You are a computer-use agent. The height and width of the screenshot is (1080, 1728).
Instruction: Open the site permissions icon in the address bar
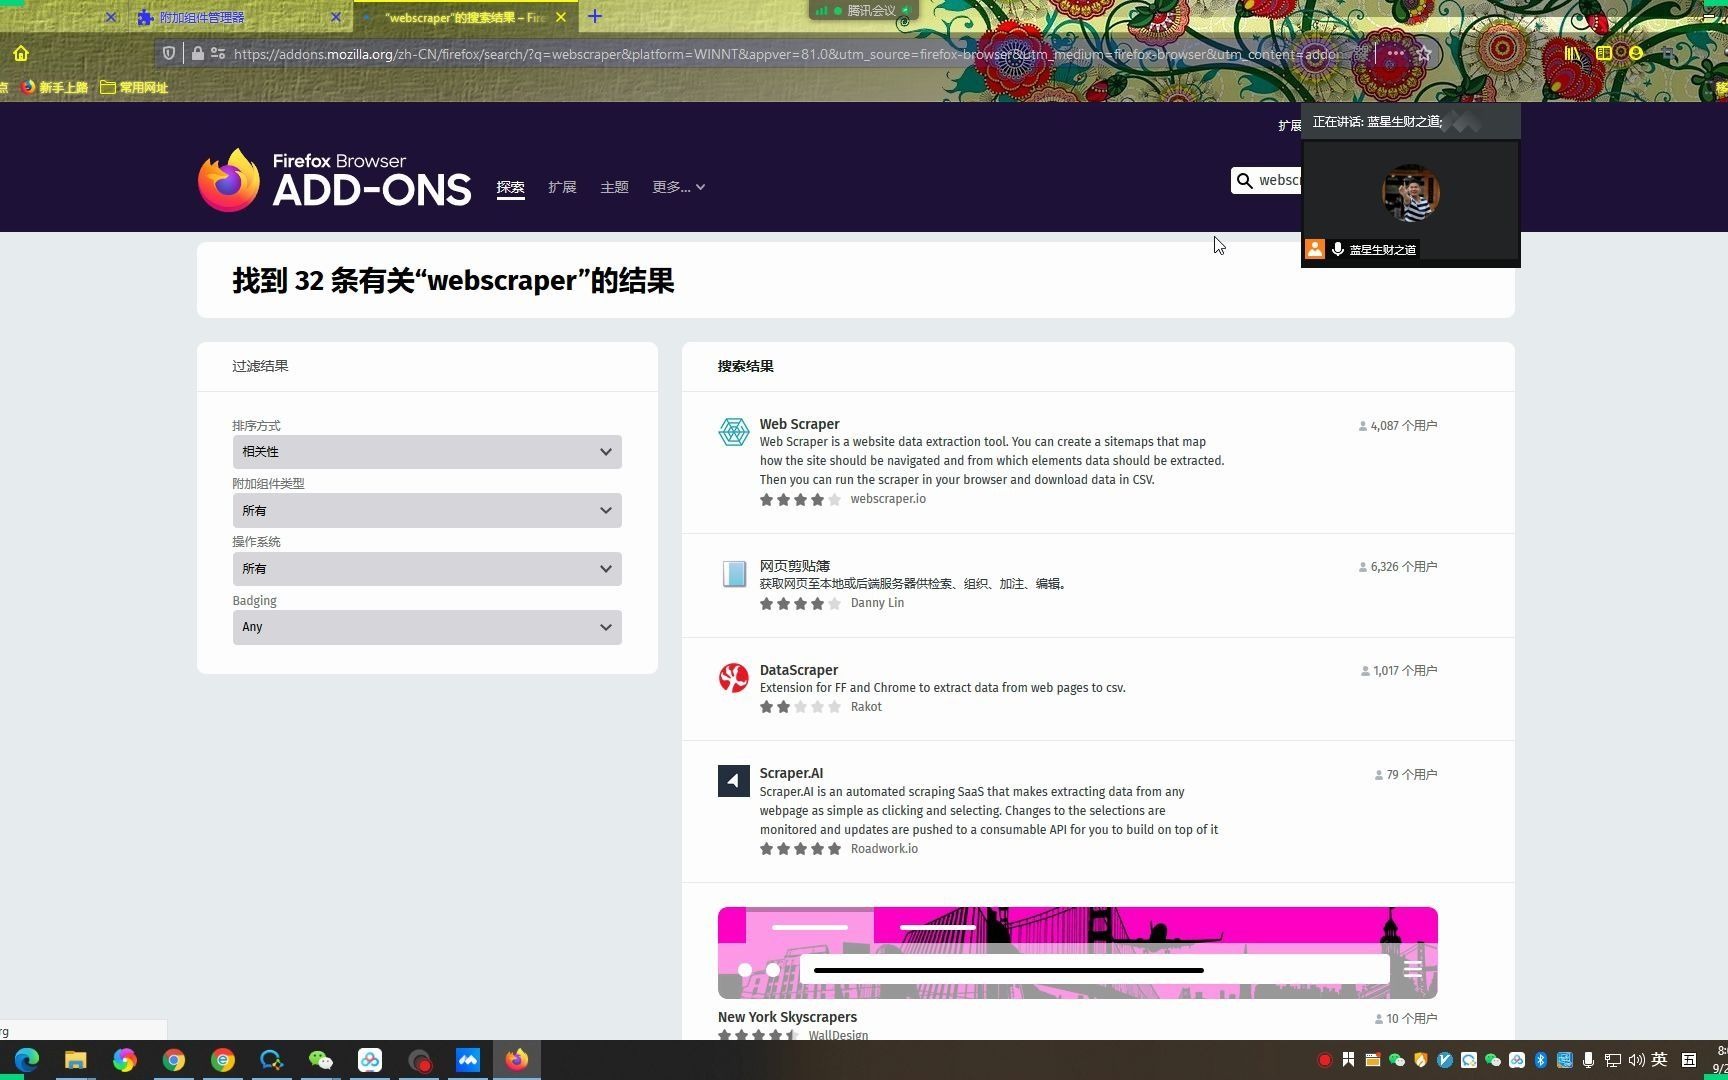pyautogui.click(x=217, y=54)
